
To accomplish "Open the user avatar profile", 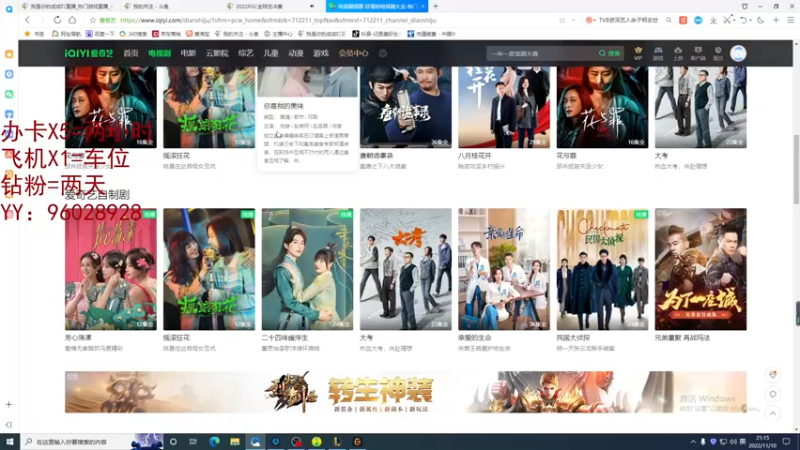I will click(738, 53).
